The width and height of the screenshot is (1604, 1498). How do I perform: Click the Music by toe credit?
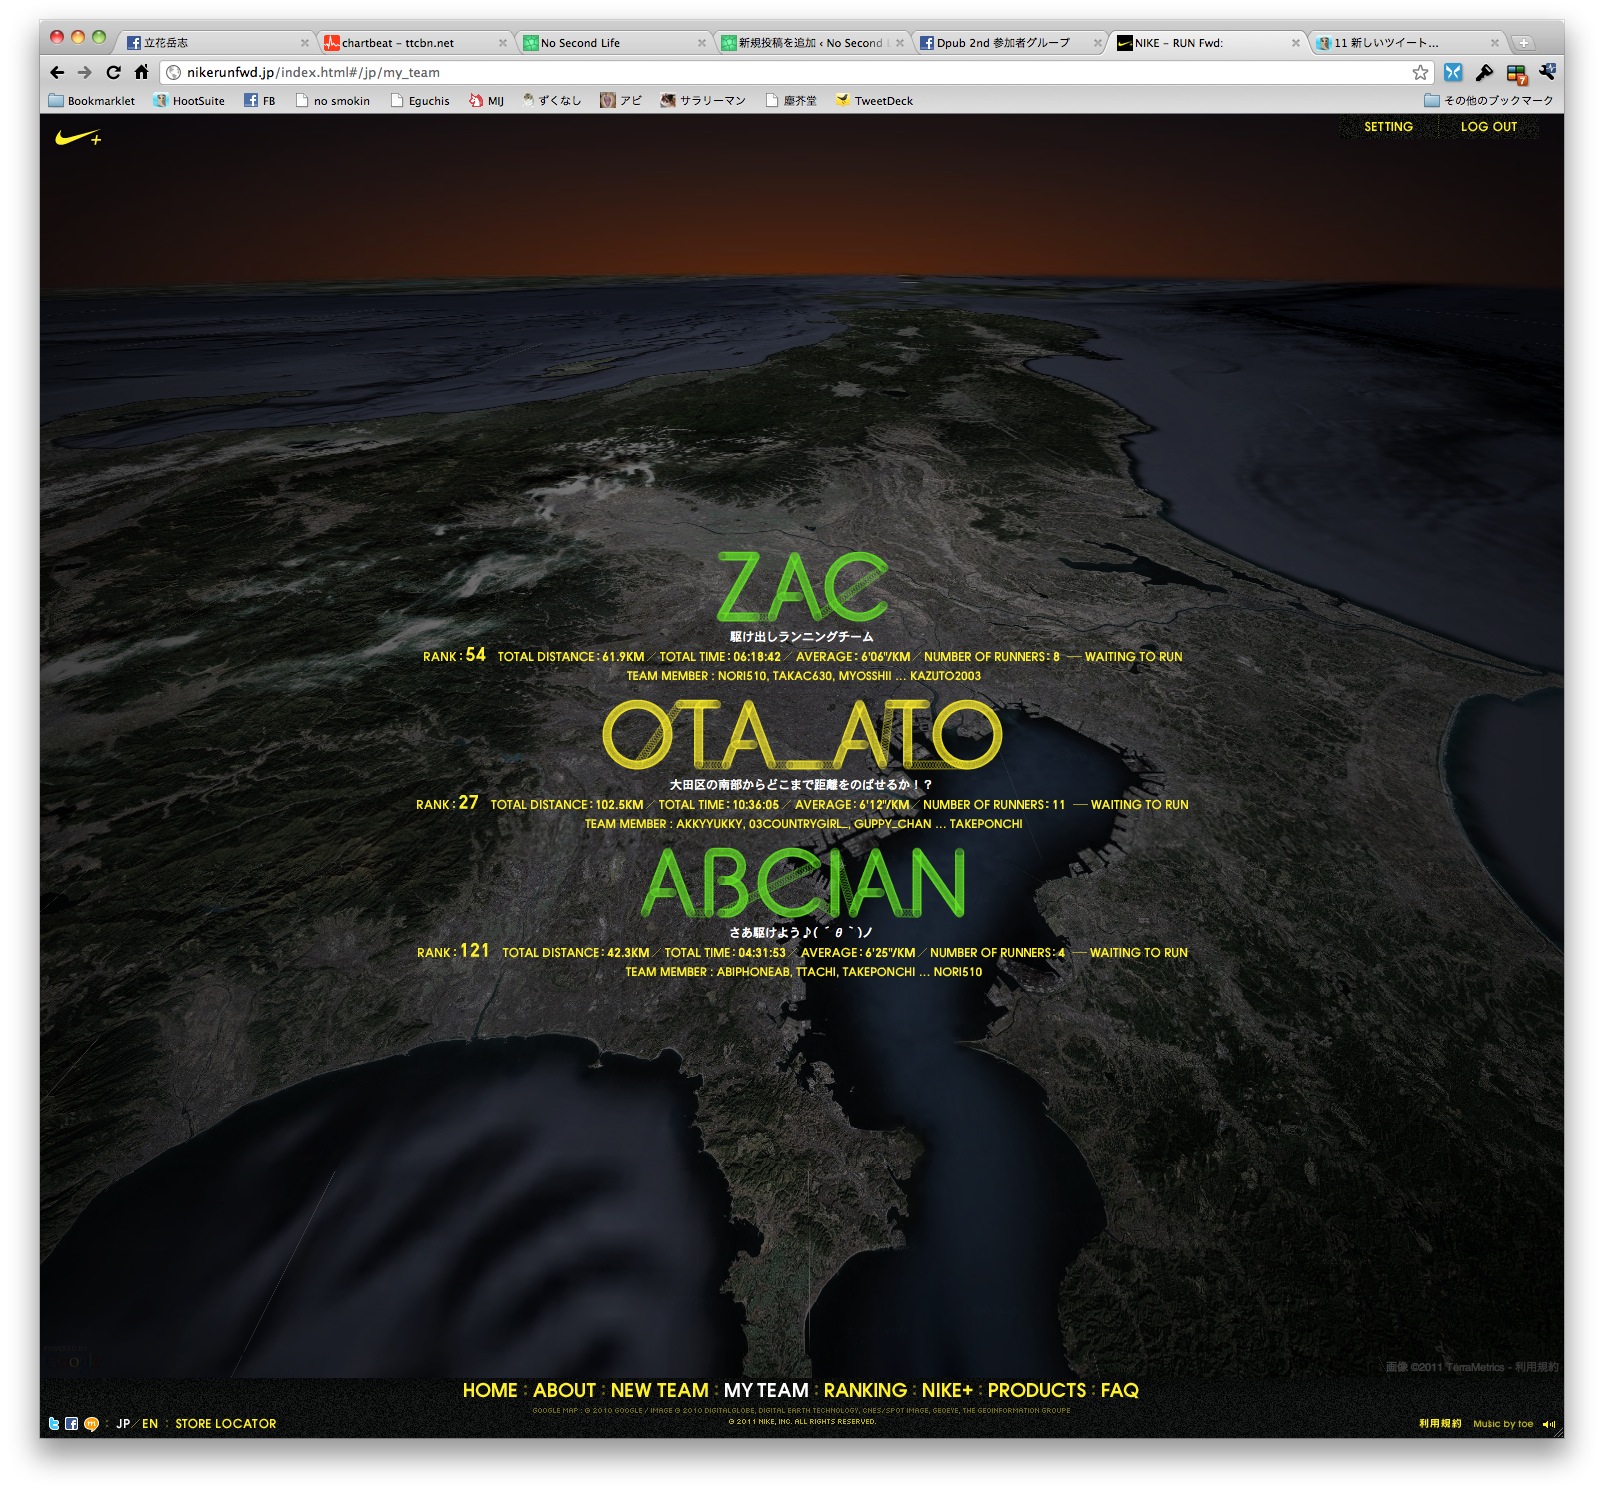[1503, 1424]
